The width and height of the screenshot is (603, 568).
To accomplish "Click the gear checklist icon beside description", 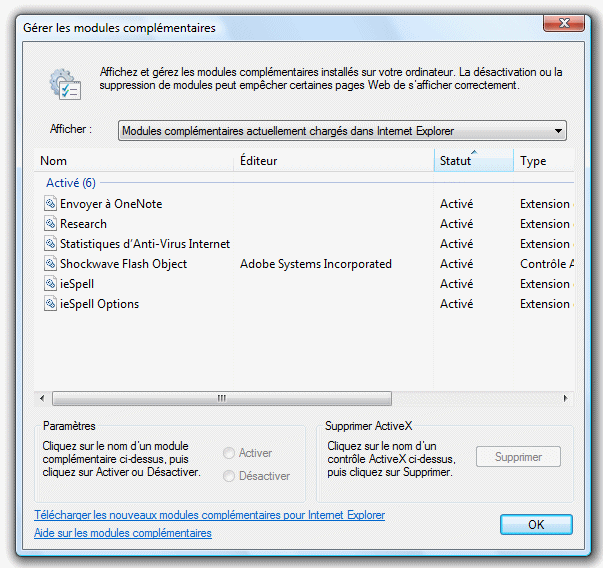I will point(65,85).
